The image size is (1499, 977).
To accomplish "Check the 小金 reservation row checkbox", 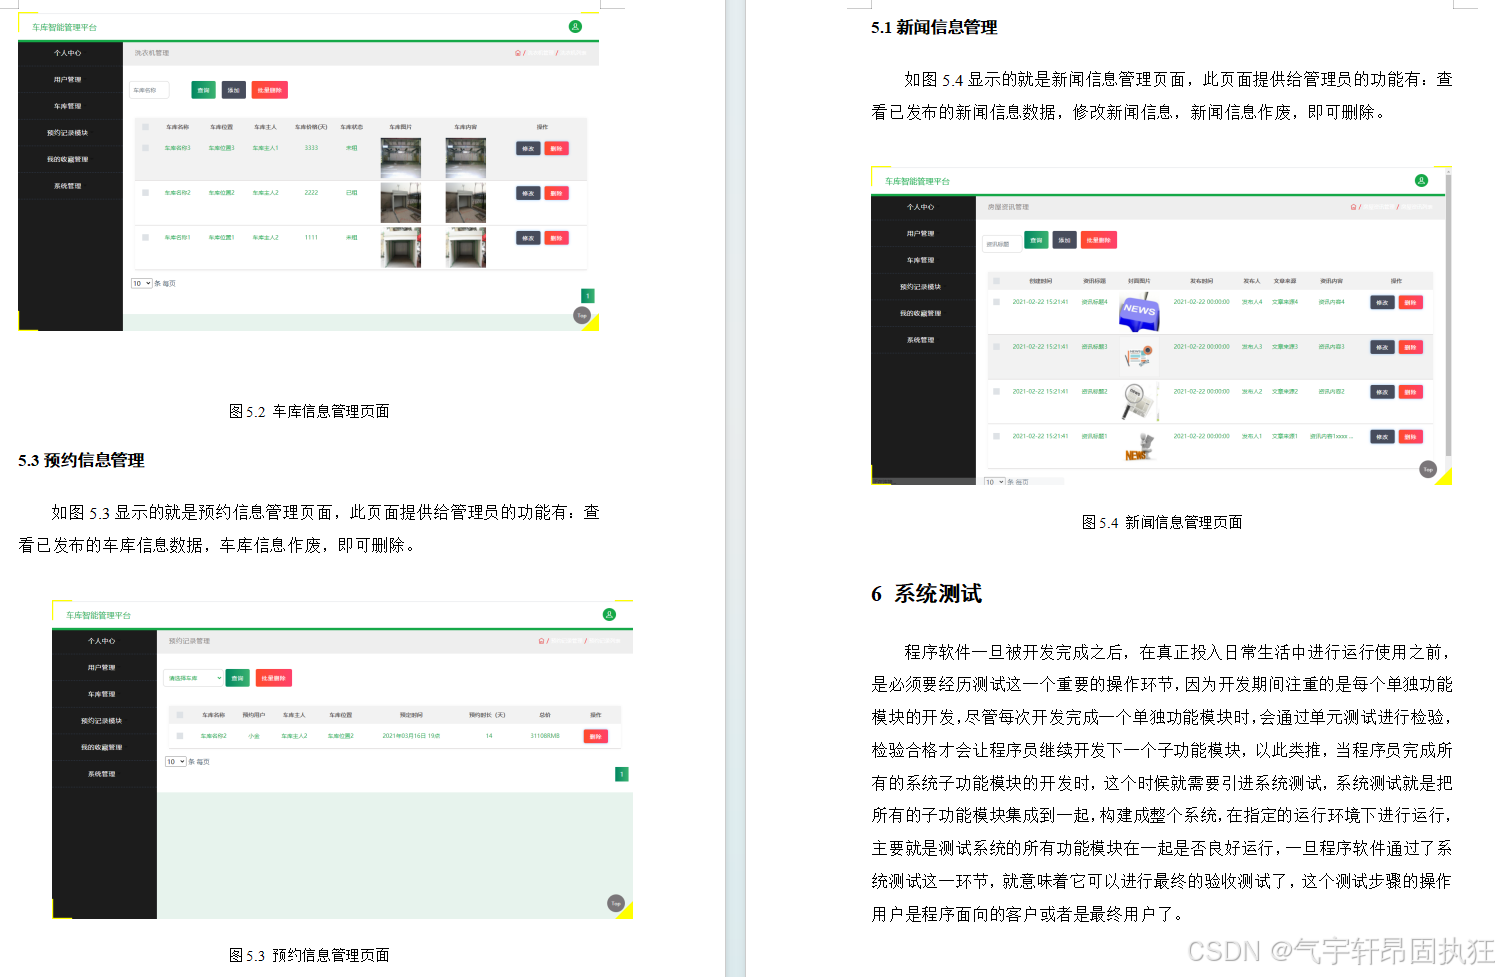I will click(180, 736).
